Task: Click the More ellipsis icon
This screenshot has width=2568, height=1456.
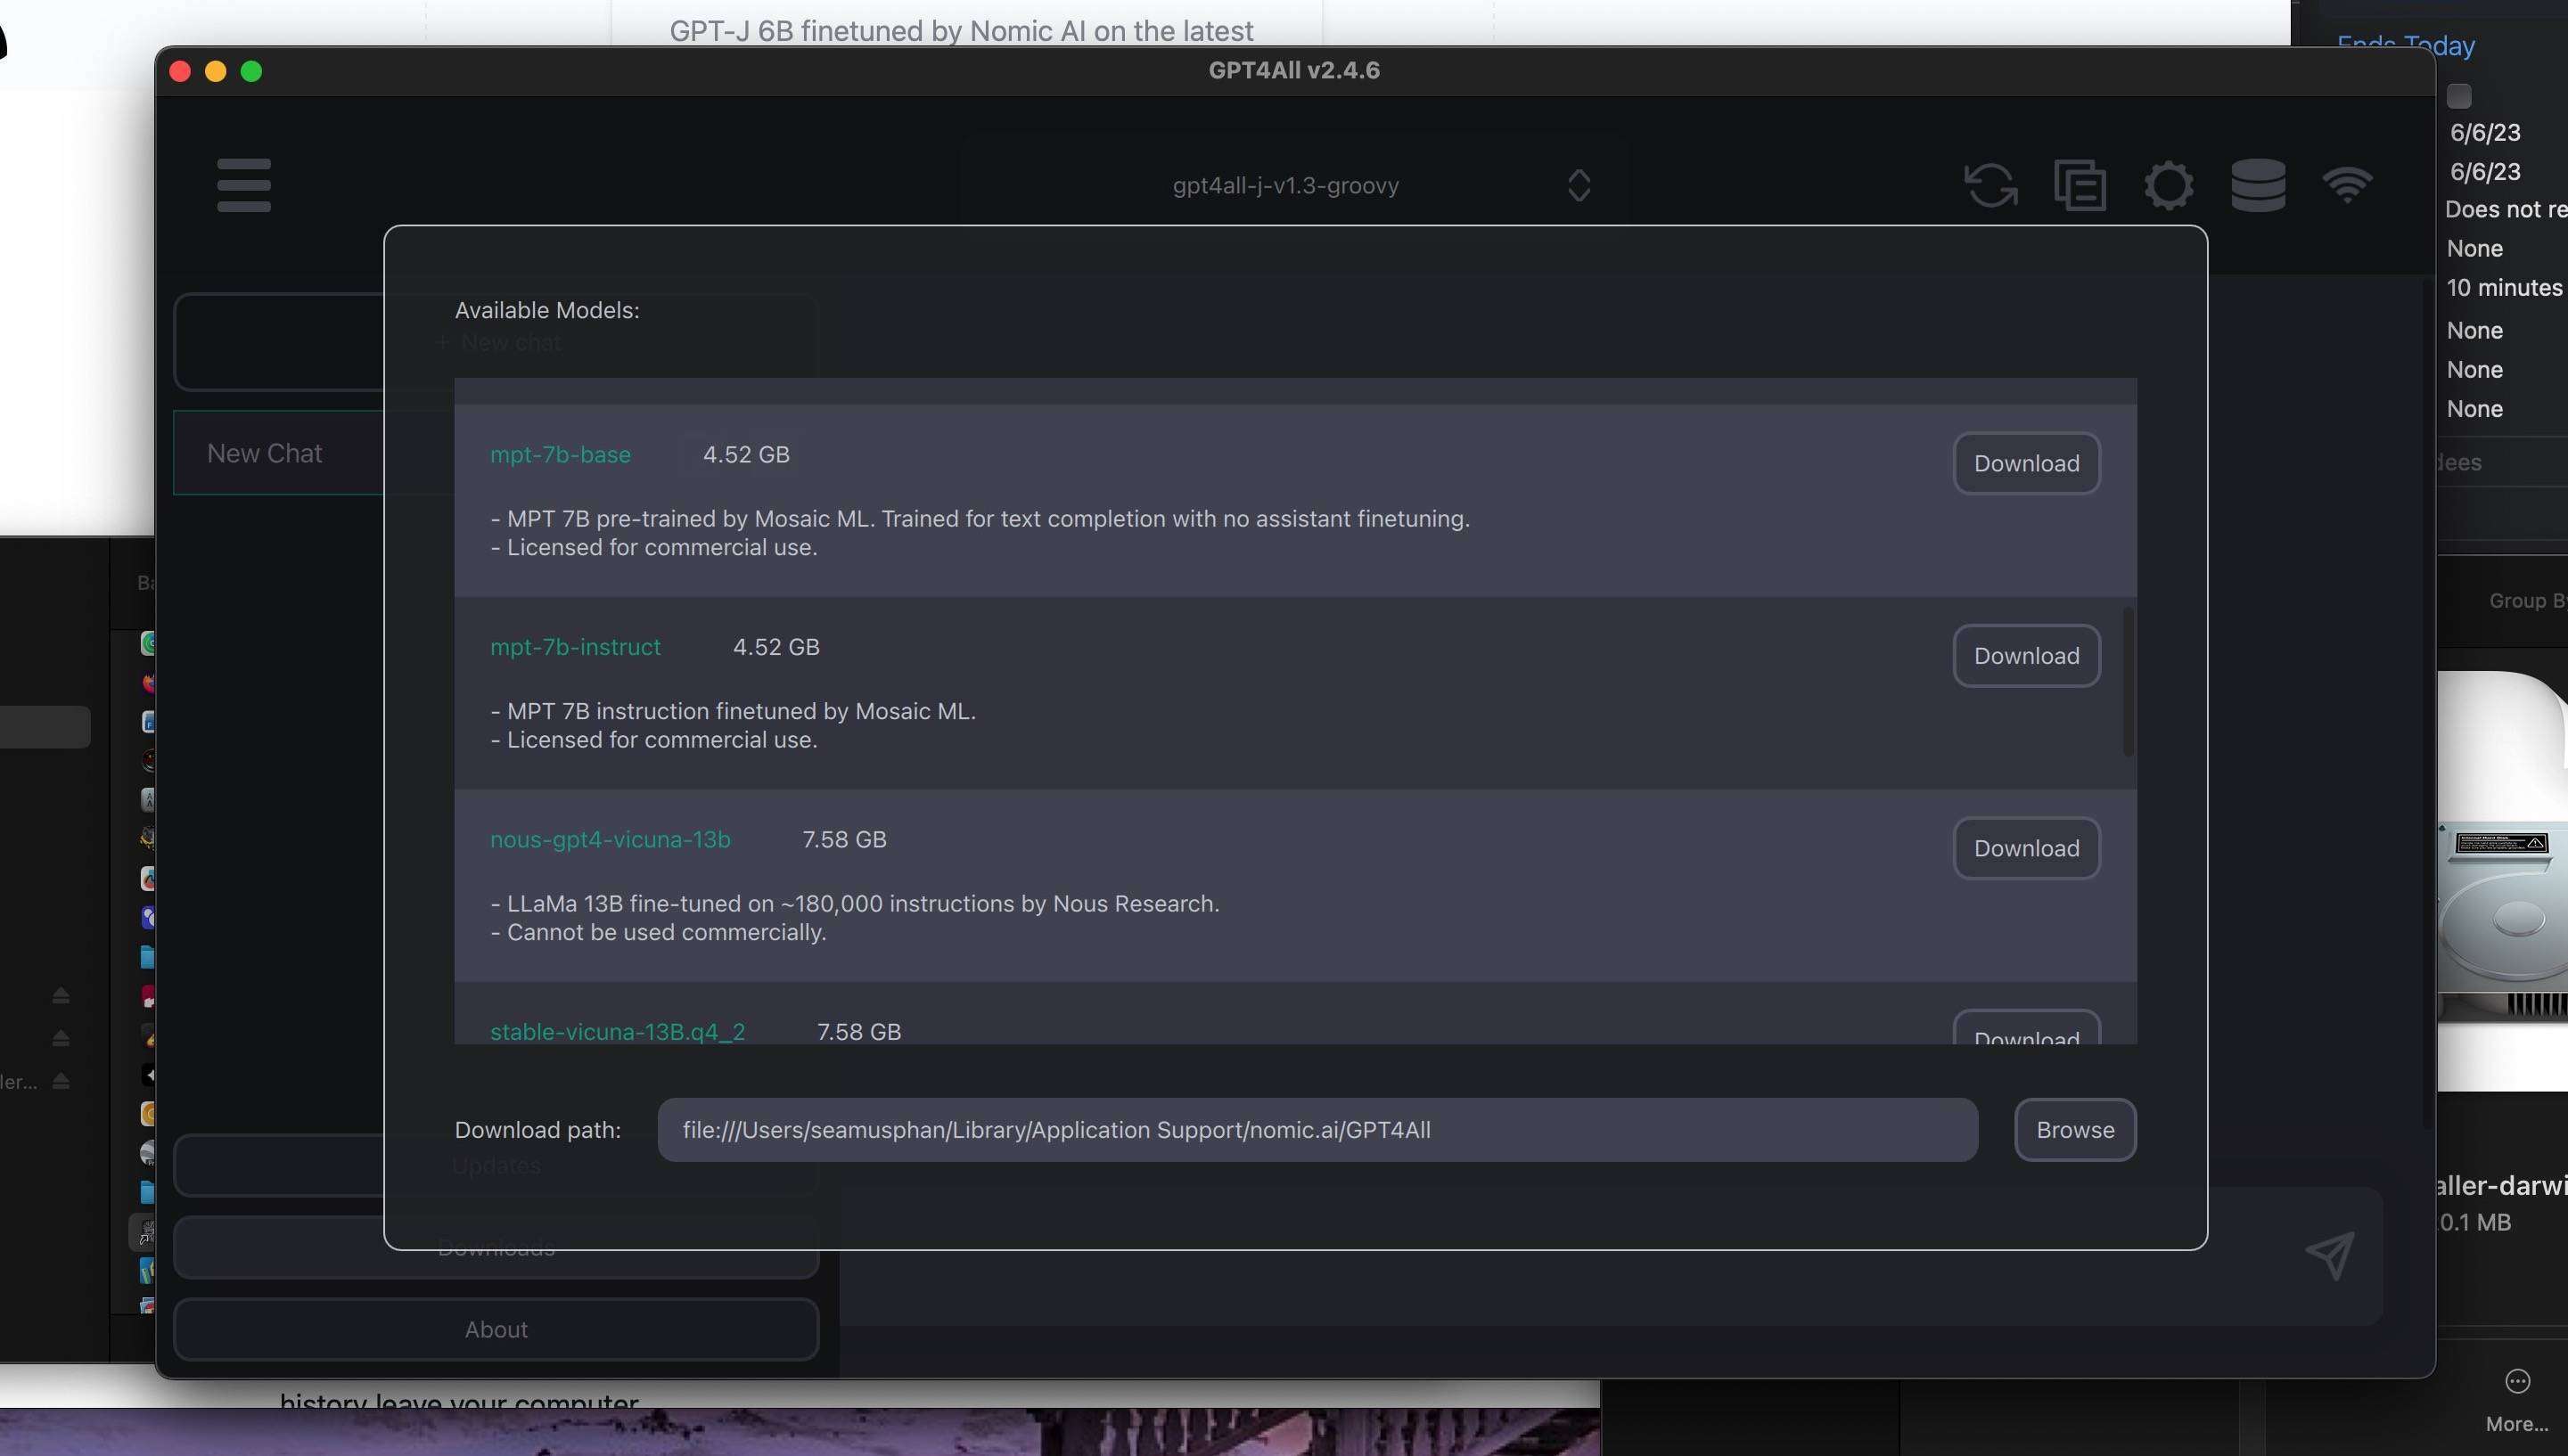Action: [x=2516, y=1382]
